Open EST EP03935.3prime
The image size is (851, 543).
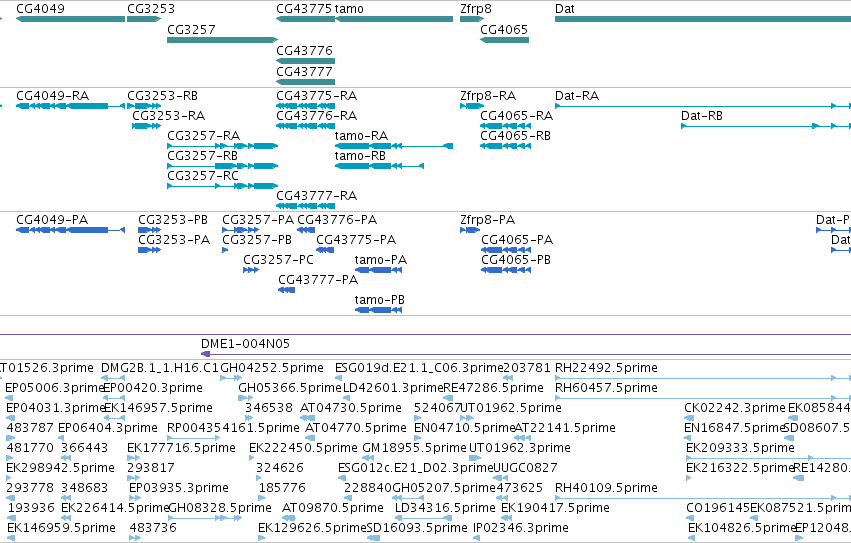tap(179, 489)
